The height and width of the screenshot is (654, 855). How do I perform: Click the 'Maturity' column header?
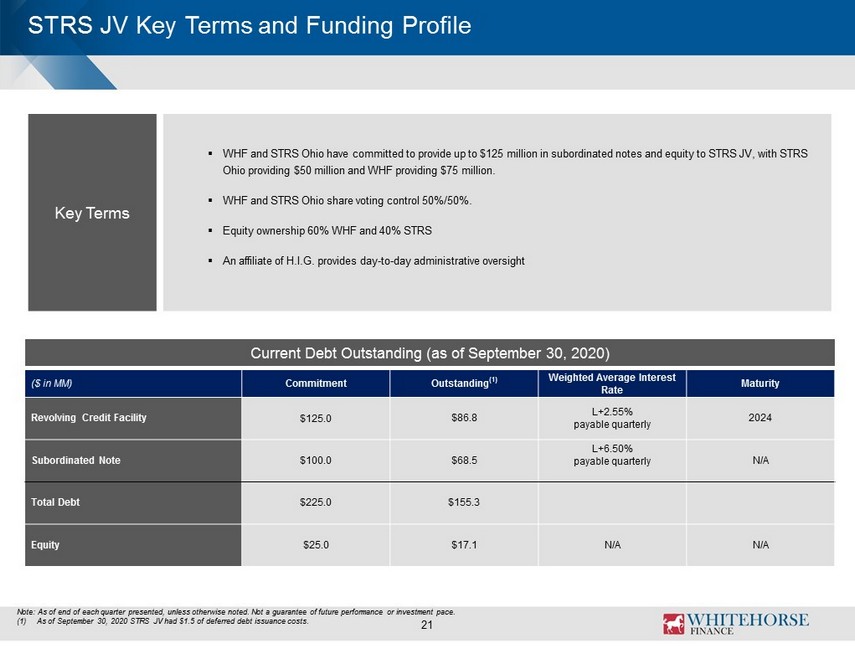pyautogui.click(x=760, y=383)
